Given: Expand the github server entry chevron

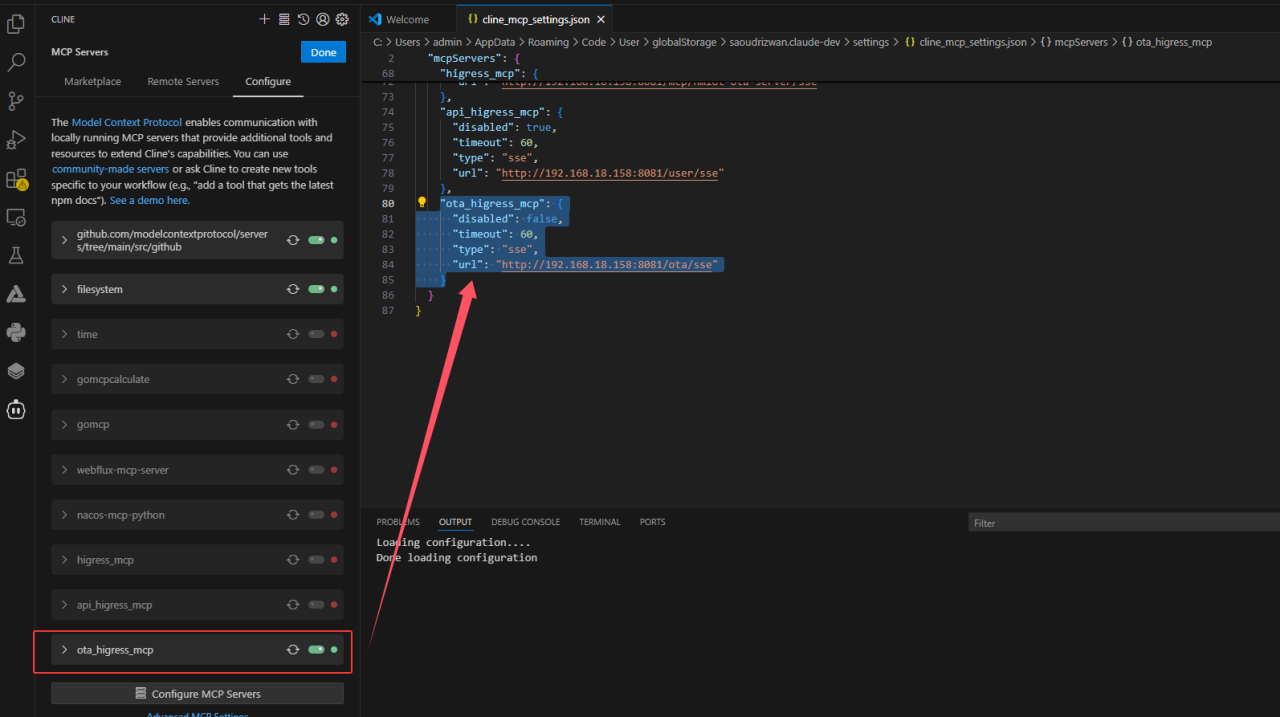Looking at the screenshot, I should click(65, 240).
